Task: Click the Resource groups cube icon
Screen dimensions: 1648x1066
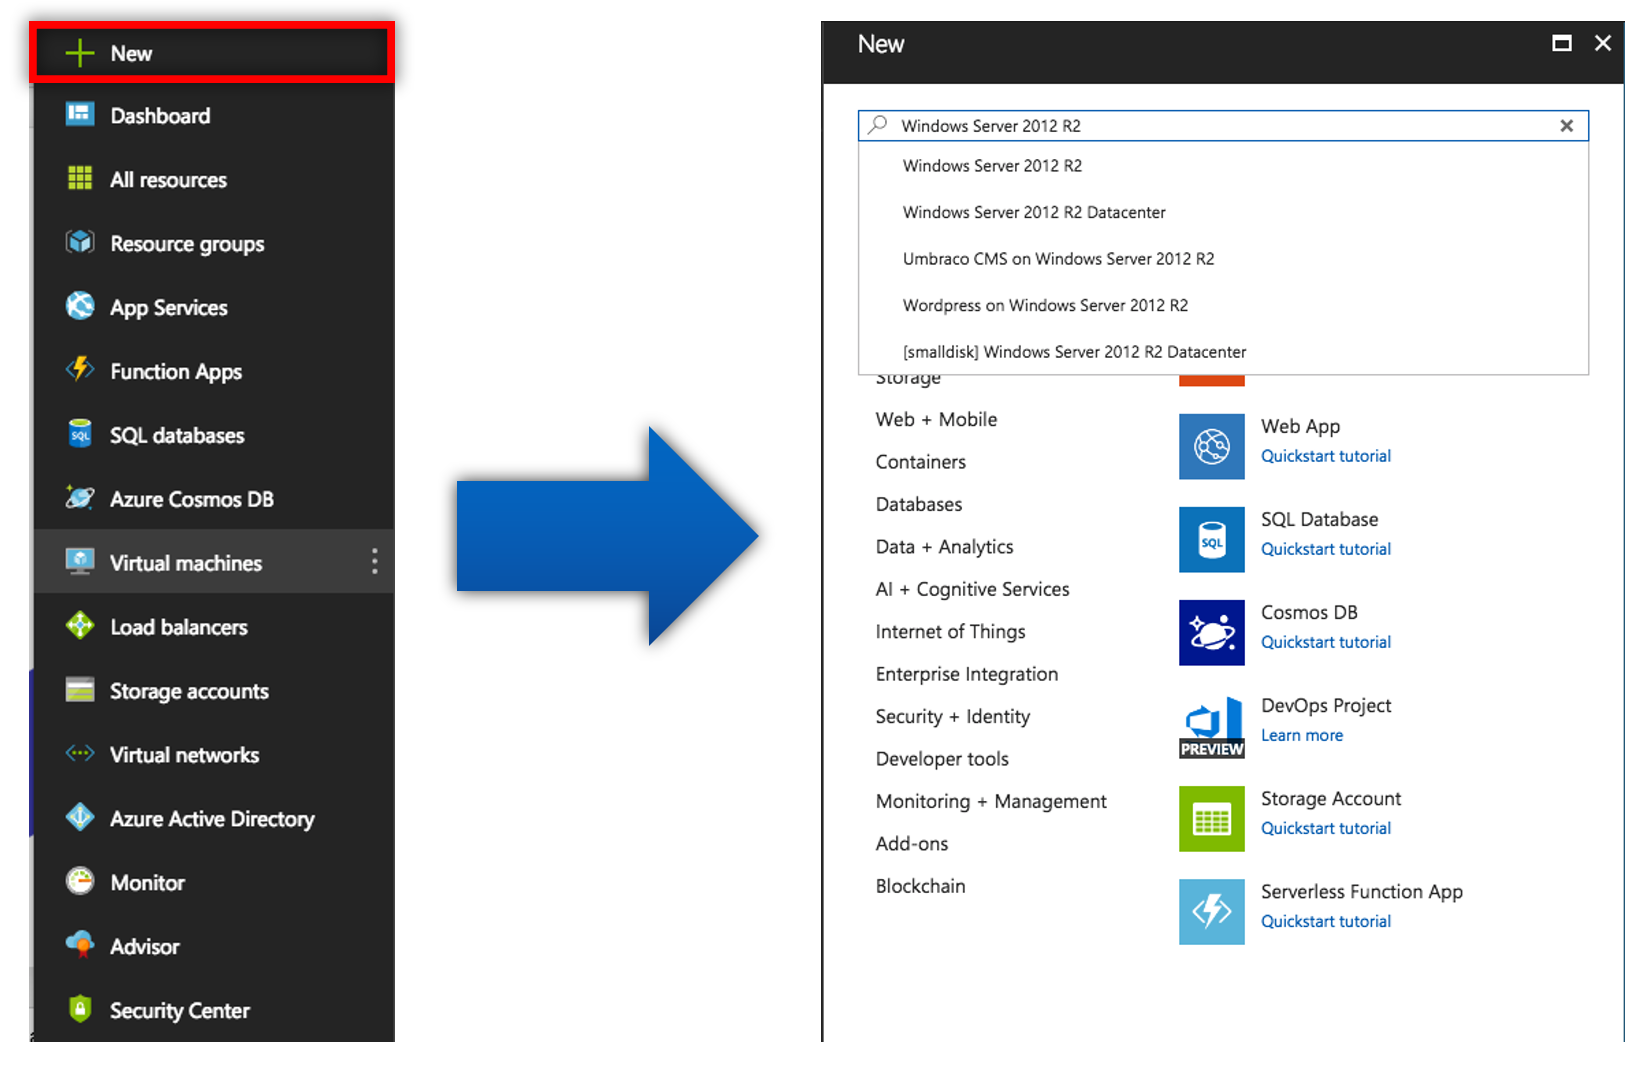Action: point(80,242)
